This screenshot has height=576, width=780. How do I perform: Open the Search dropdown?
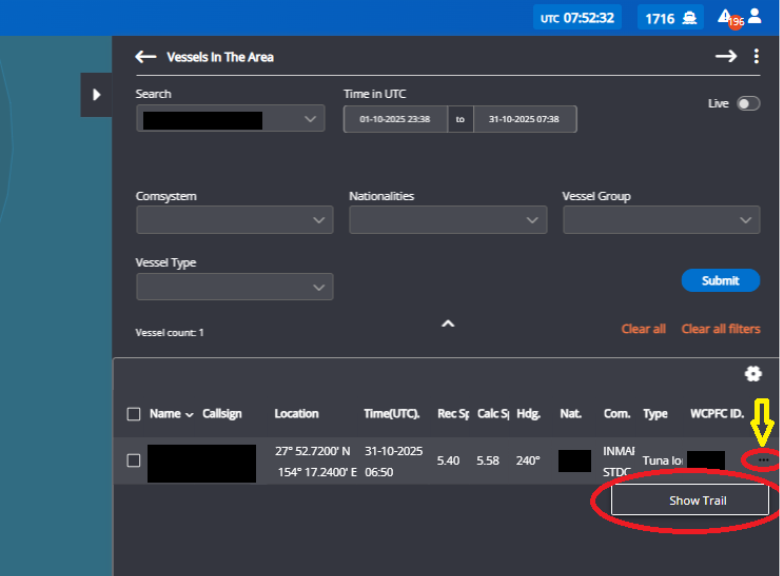[x=230, y=118]
